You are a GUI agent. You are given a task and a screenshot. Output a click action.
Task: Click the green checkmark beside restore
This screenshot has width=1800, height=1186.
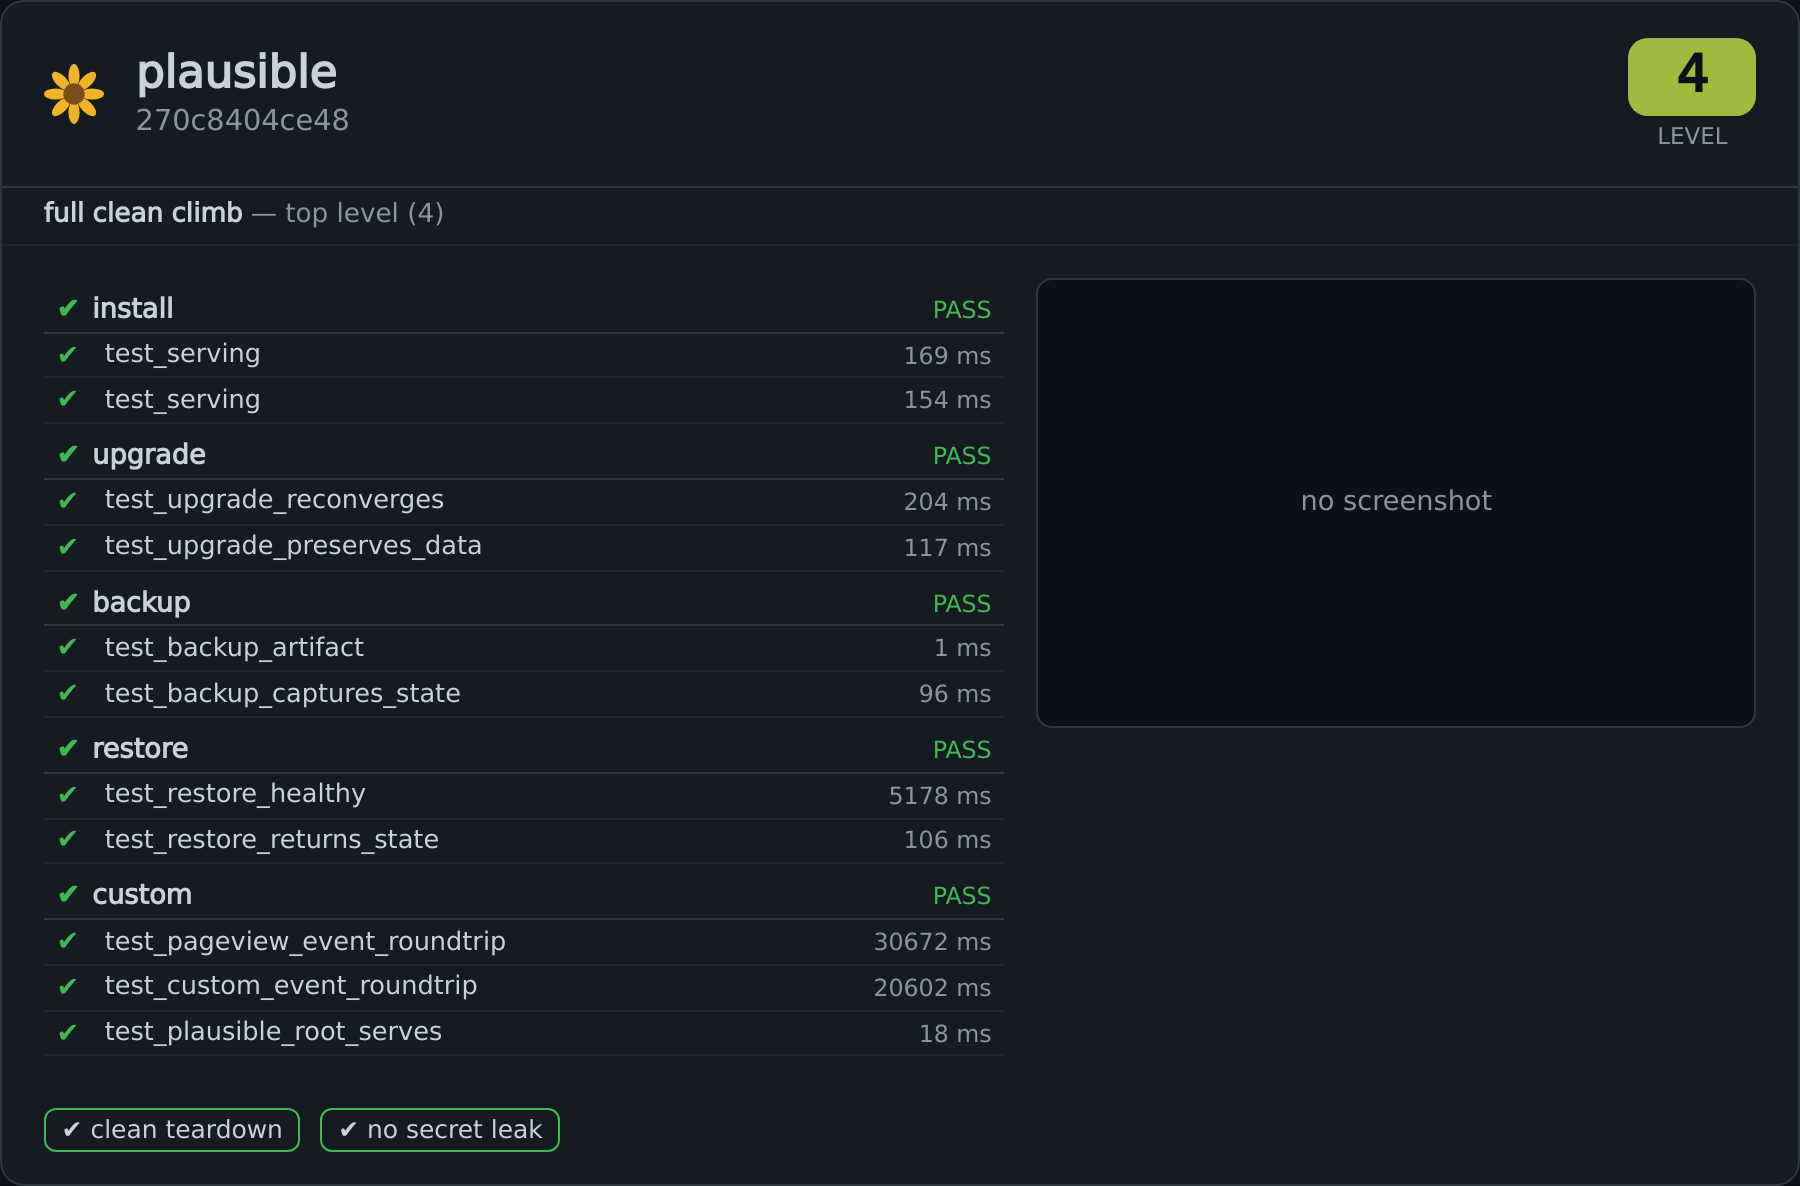[68, 748]
